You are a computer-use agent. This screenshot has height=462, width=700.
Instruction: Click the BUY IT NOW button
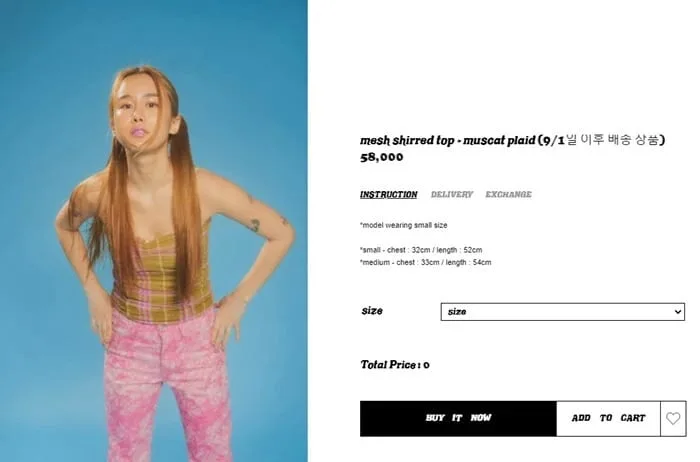click(458, 418)
